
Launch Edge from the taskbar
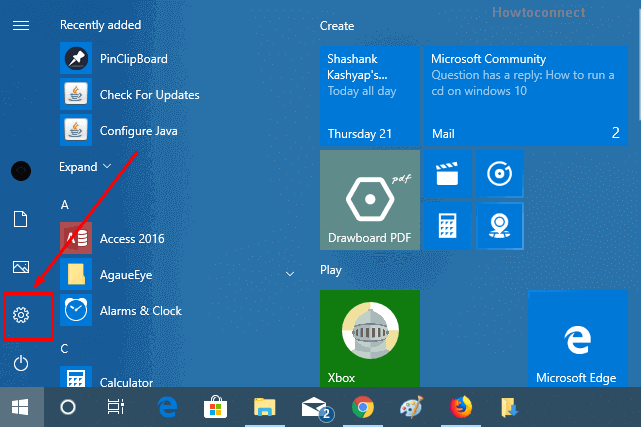(x=167, y=407)
